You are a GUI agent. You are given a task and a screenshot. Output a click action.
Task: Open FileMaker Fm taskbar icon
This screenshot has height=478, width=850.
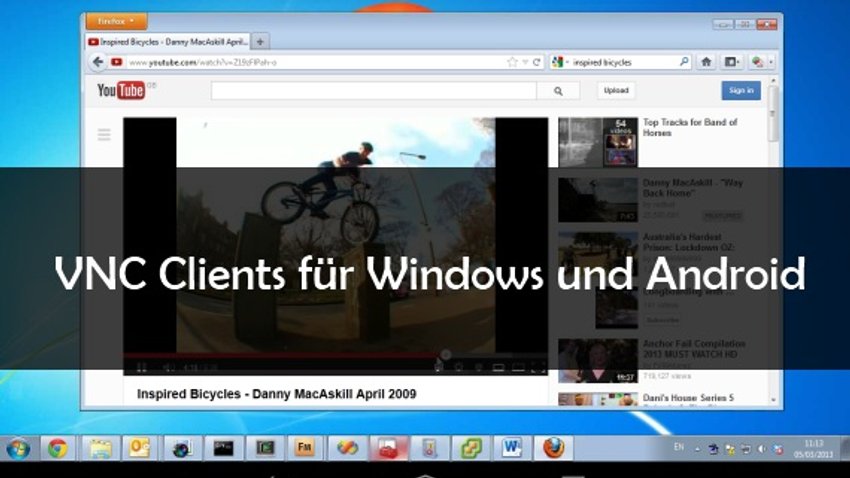(x=305, y=449)
